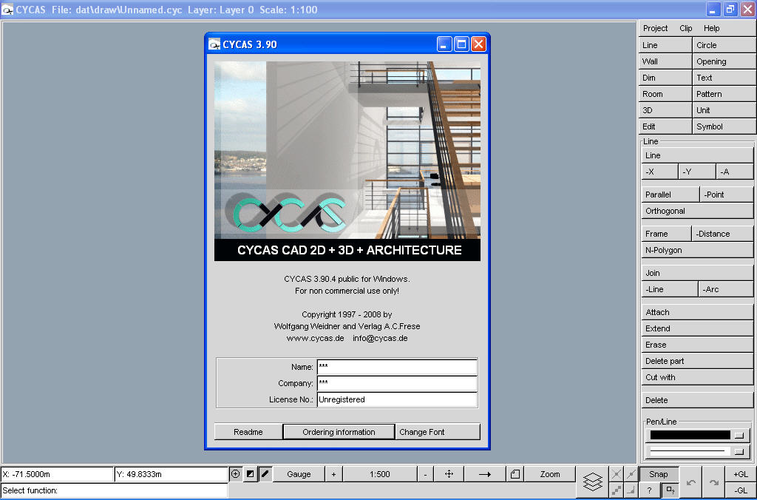The image size is (757, 500).
Task: Select the Room category
Action: [x=665, y=94]
